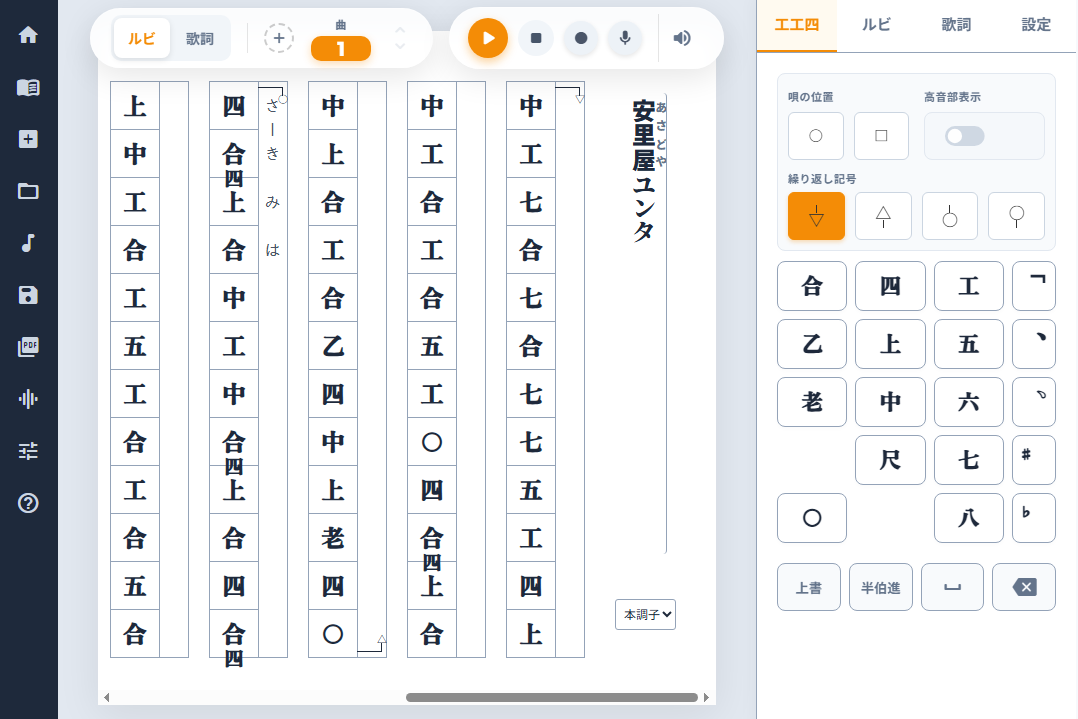Select the square 唄の位置 option
This screenshot has width=1078, height=719.
coord(881,136)
